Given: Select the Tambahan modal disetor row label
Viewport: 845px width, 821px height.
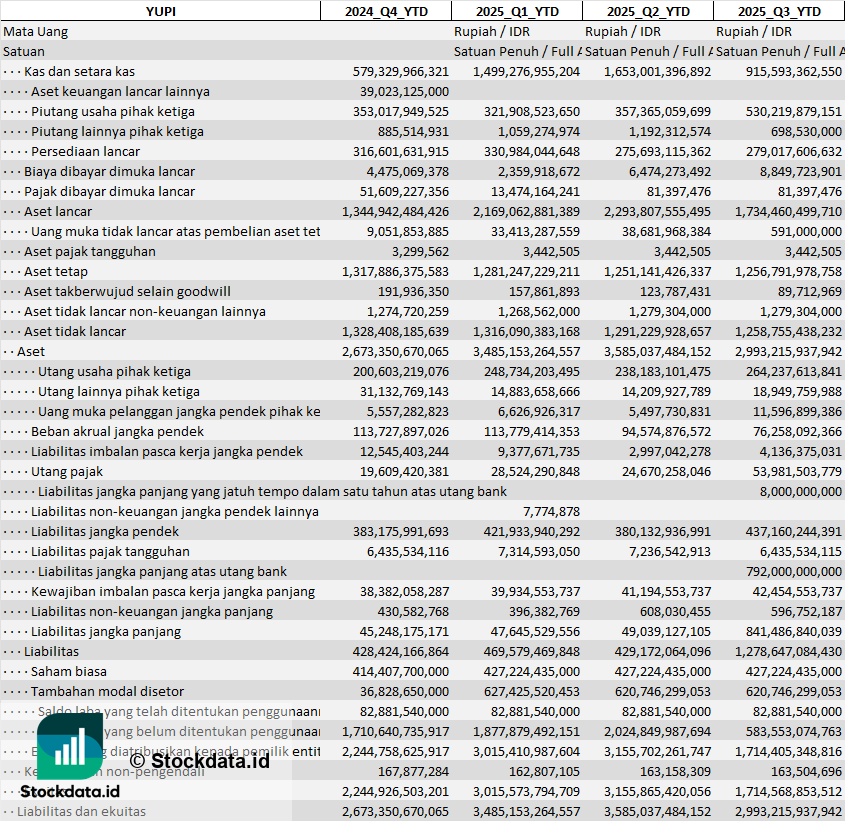Looking at the screenshot, I should [107, 691].
